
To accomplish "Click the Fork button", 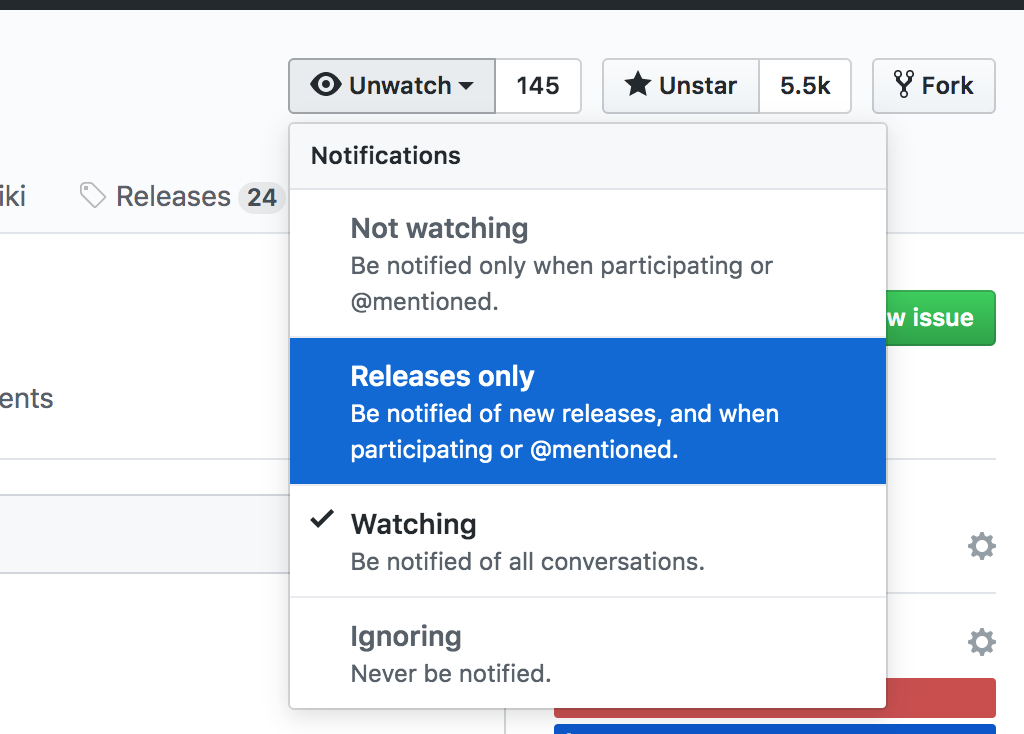I will coord(934,86).
